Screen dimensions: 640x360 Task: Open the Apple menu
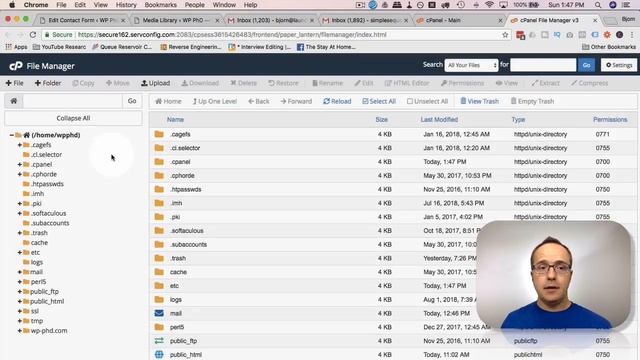point(12,5)
